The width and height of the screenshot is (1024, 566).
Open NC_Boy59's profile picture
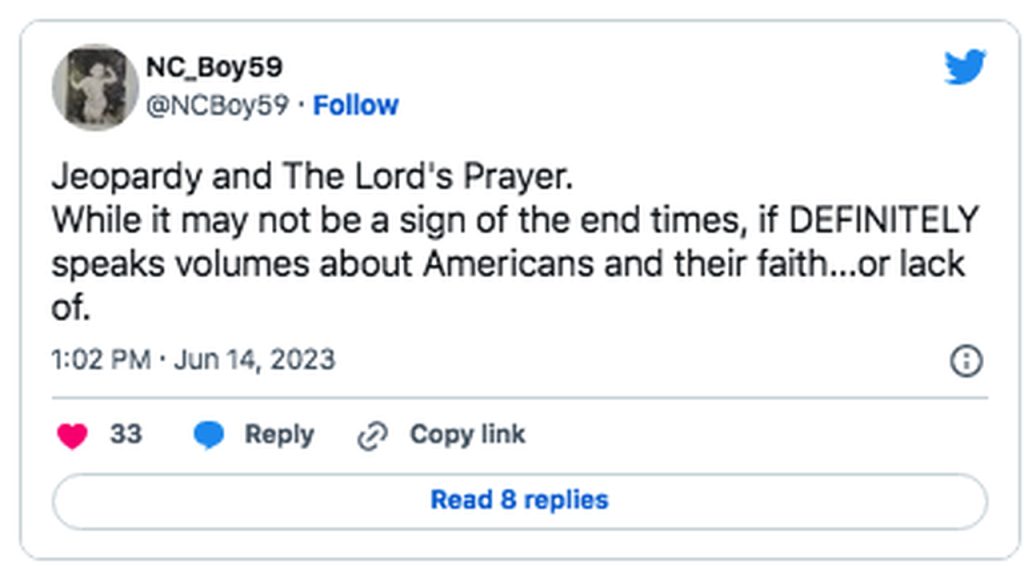[x=95, y=87]
